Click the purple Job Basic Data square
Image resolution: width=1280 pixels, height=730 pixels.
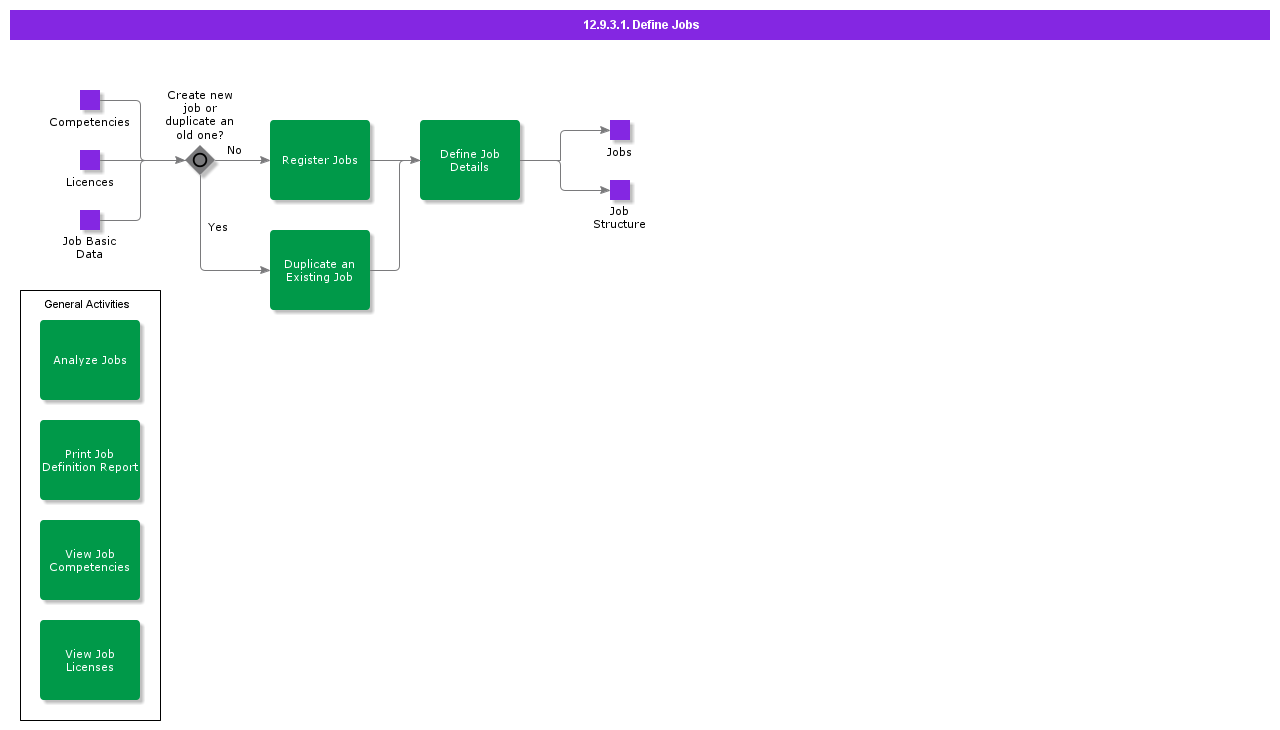click(x=90, y=220)
